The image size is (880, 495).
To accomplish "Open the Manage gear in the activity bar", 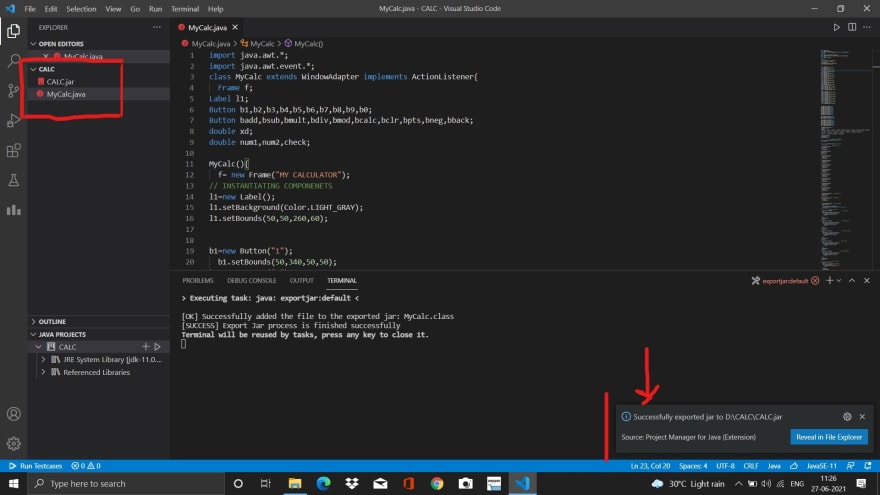I will pyautogui.click(x=13, y=443).
